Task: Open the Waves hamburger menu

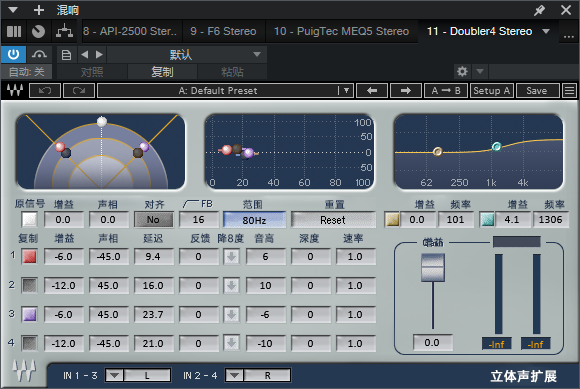Action: pyautogui.click(x=569, y=91)
